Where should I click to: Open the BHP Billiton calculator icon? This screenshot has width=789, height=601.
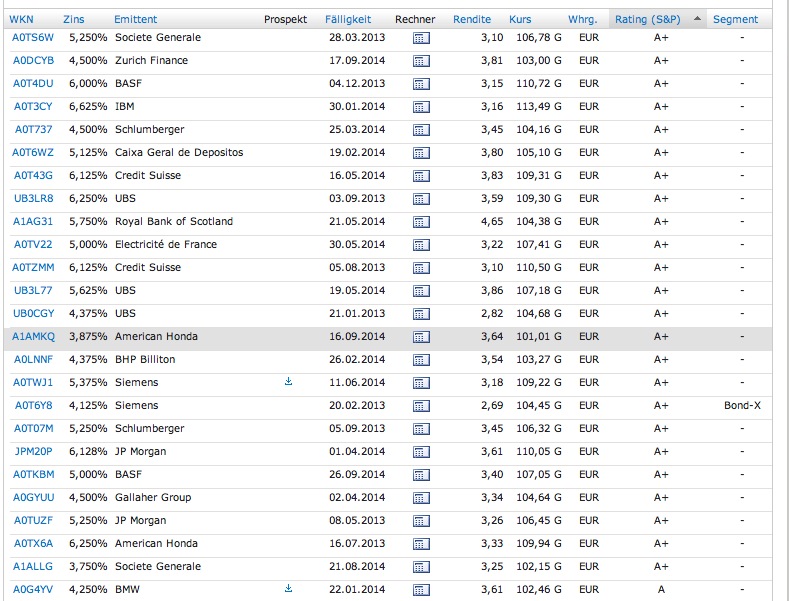click(421, 360)
